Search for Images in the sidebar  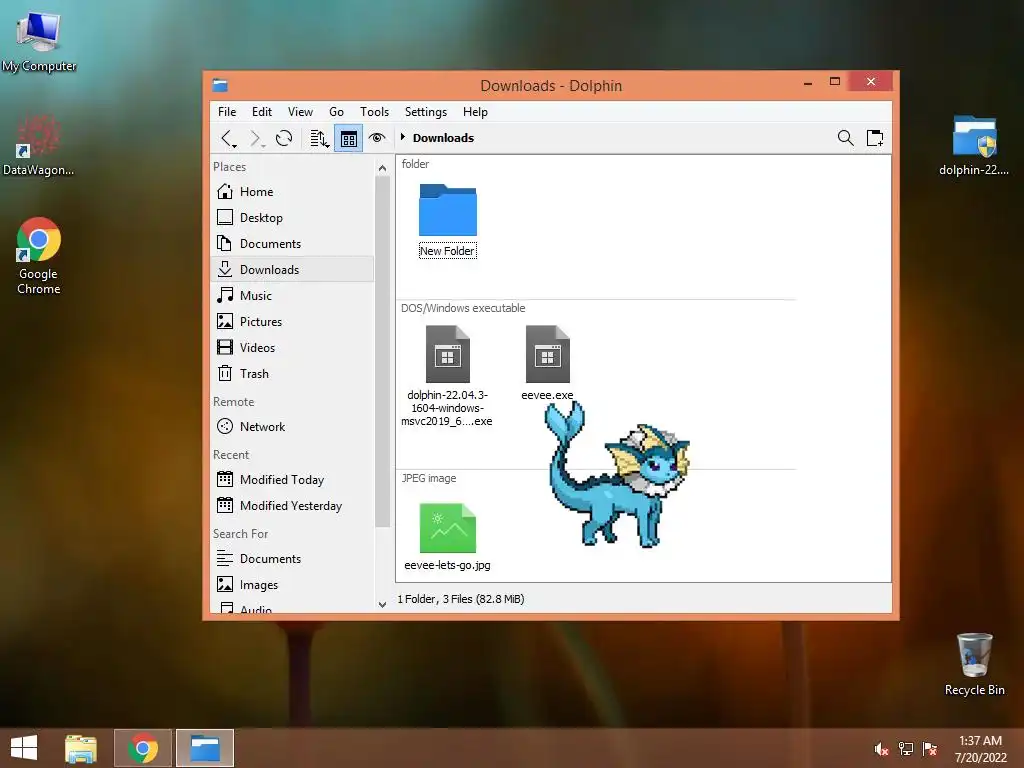(292, 584)
